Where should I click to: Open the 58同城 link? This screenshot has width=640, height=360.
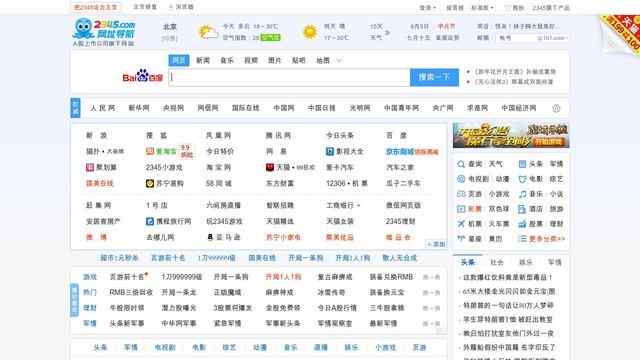tap(219, 184)
